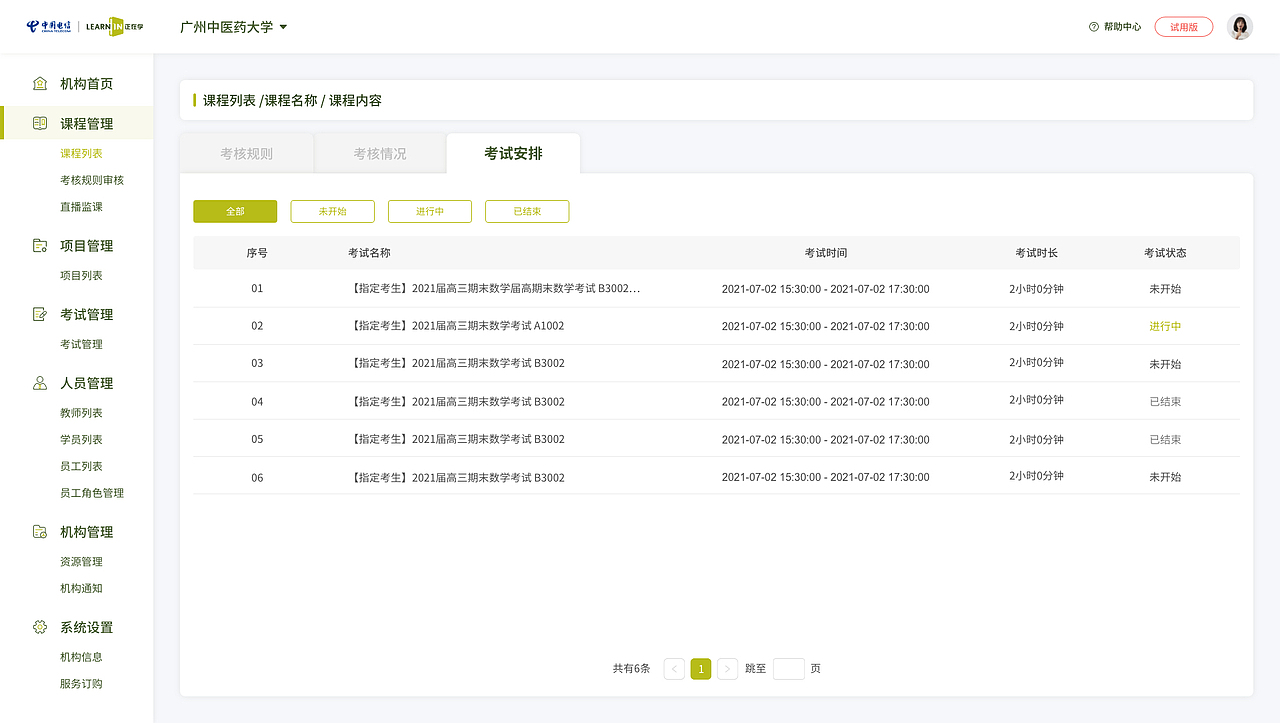Open 项目列表 in sidebar
Viewport: 1280px width, 723px height.
[x=81, y=275]
